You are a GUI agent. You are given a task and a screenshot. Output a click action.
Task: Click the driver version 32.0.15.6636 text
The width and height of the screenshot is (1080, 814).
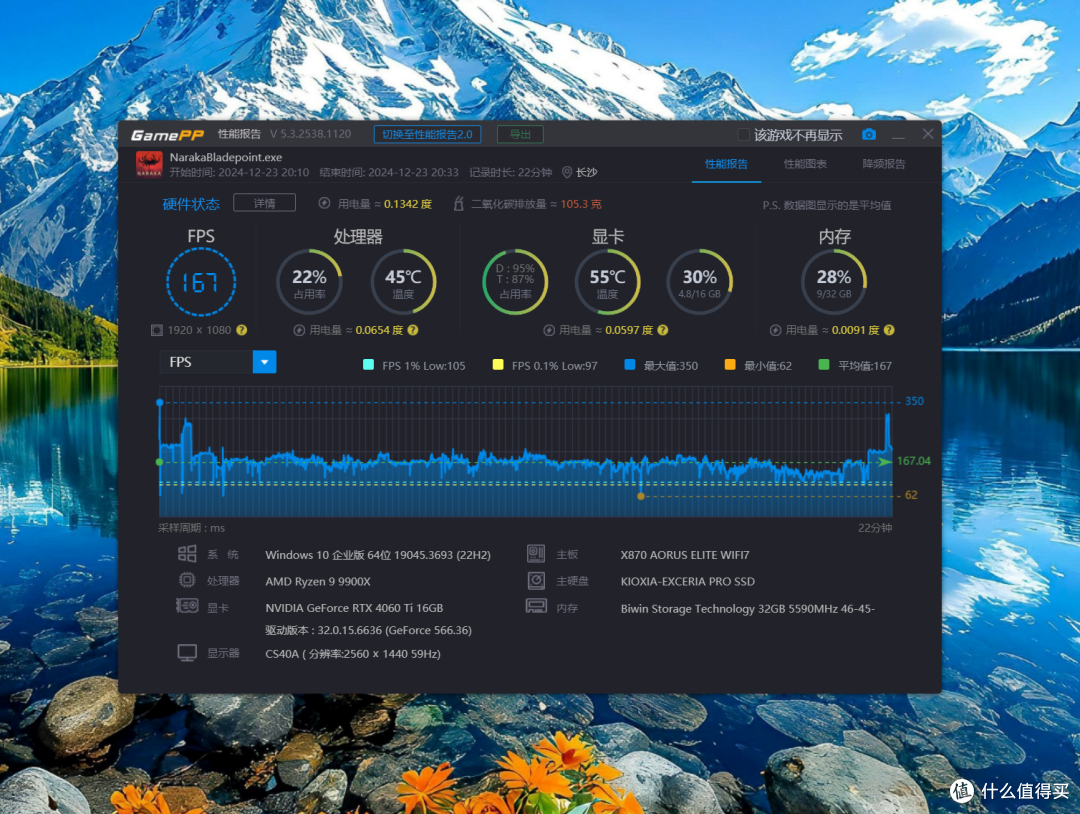[368, 630]
